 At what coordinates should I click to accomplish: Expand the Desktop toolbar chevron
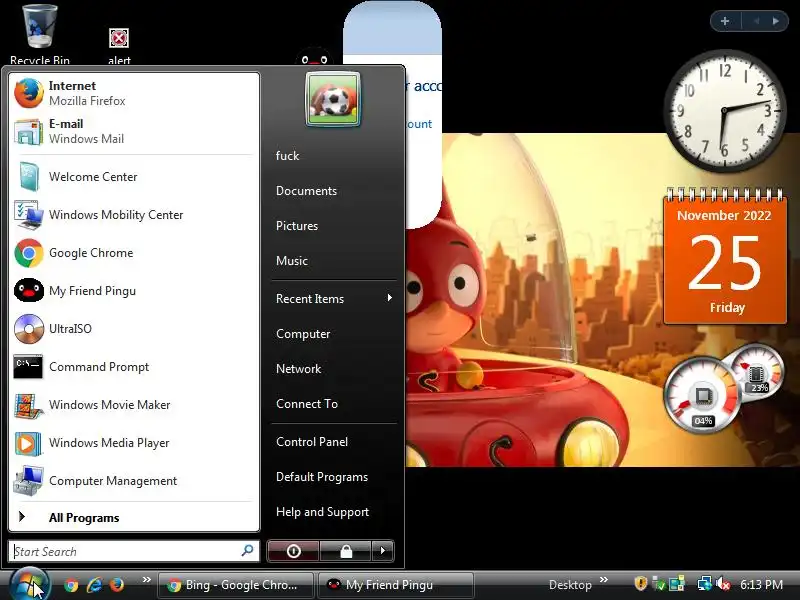604,580
